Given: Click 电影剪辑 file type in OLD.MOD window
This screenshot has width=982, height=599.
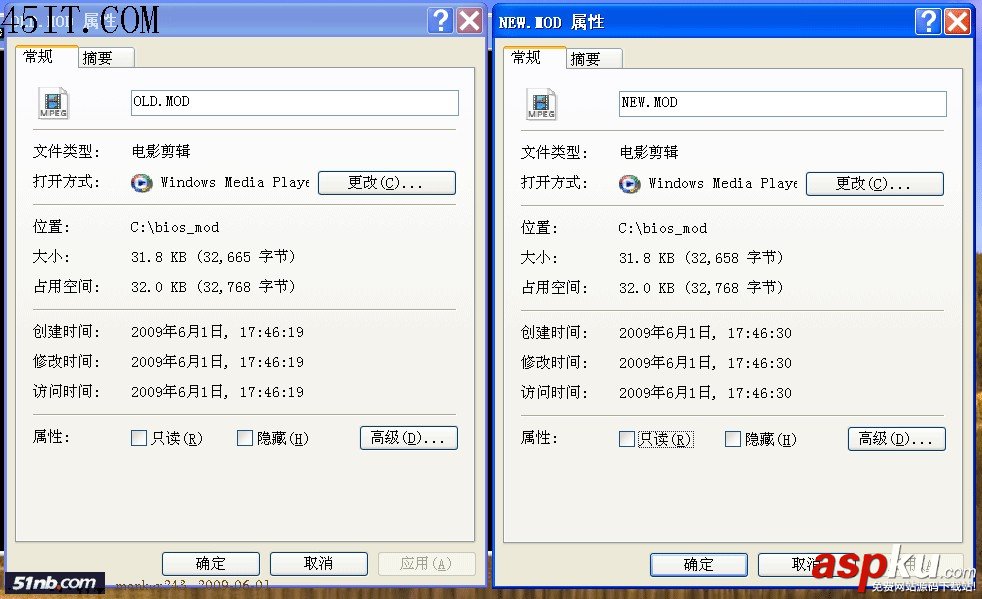Looking at the screenshot, I should coord(161,152).
